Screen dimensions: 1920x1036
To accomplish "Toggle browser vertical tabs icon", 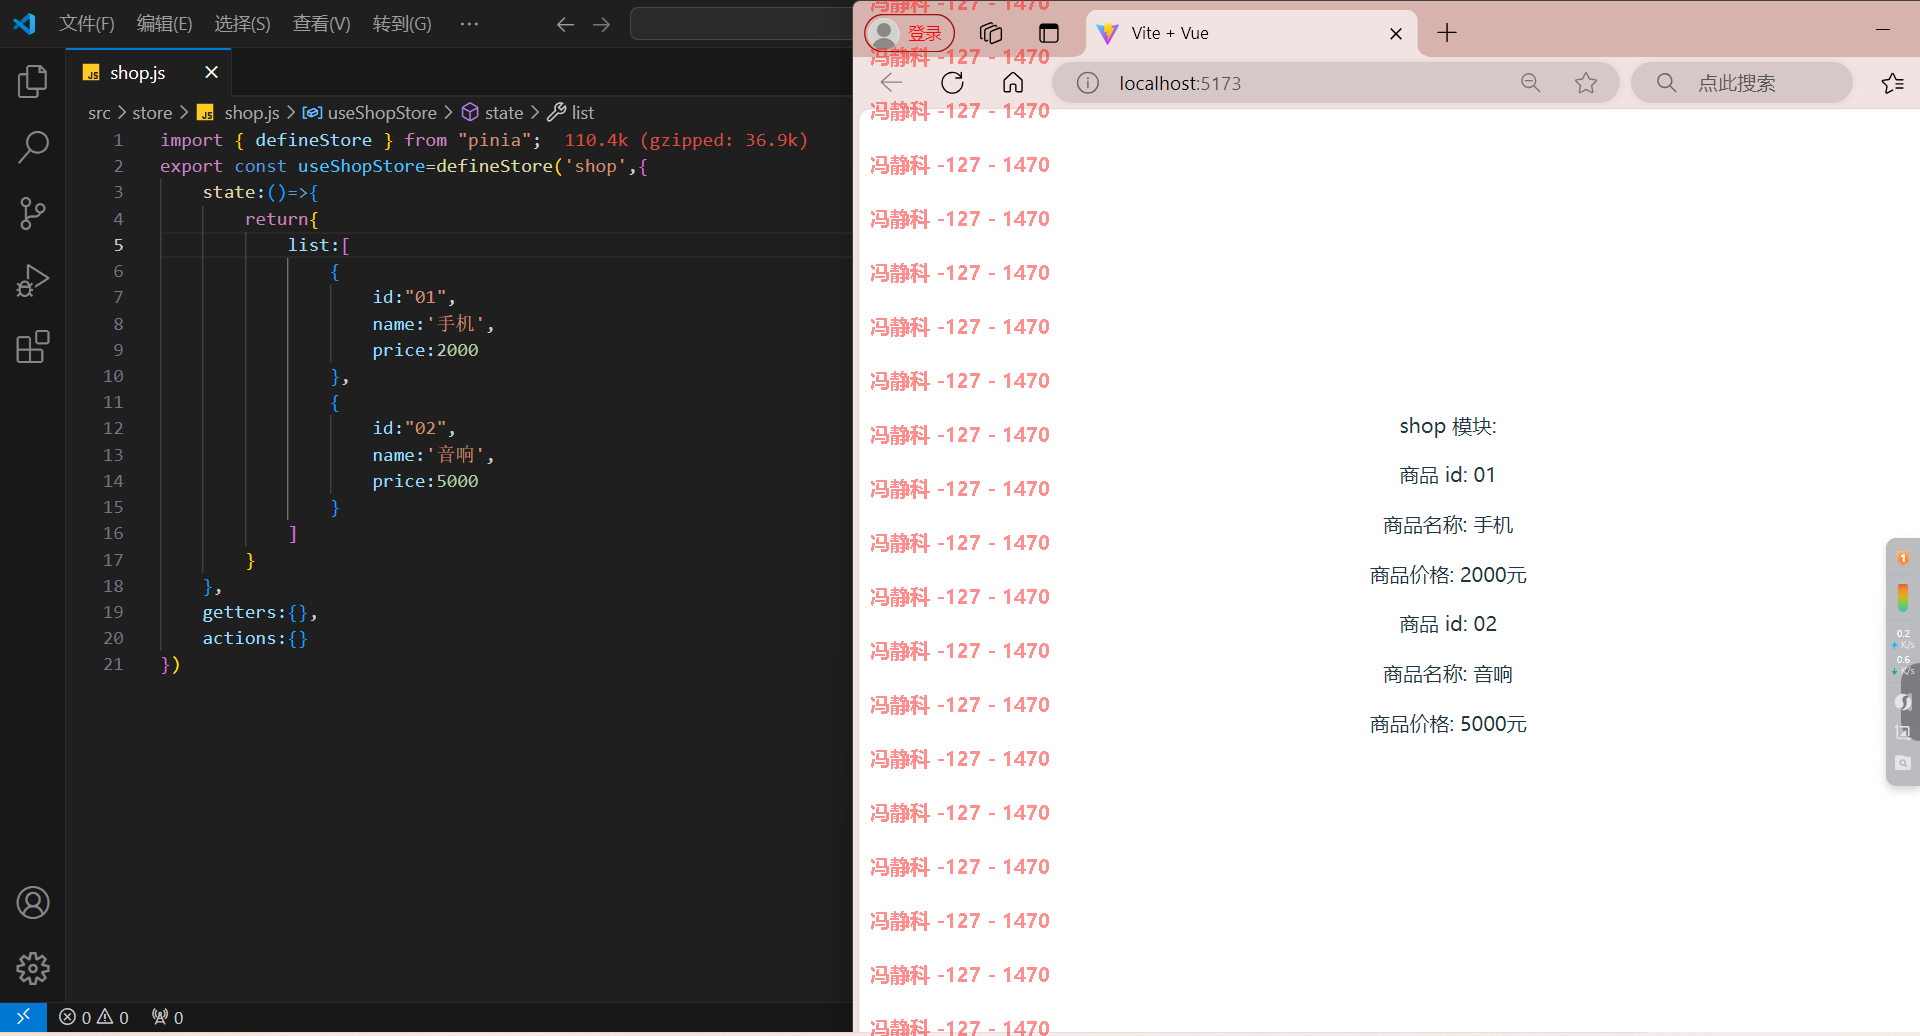I will click(1048, 33).
